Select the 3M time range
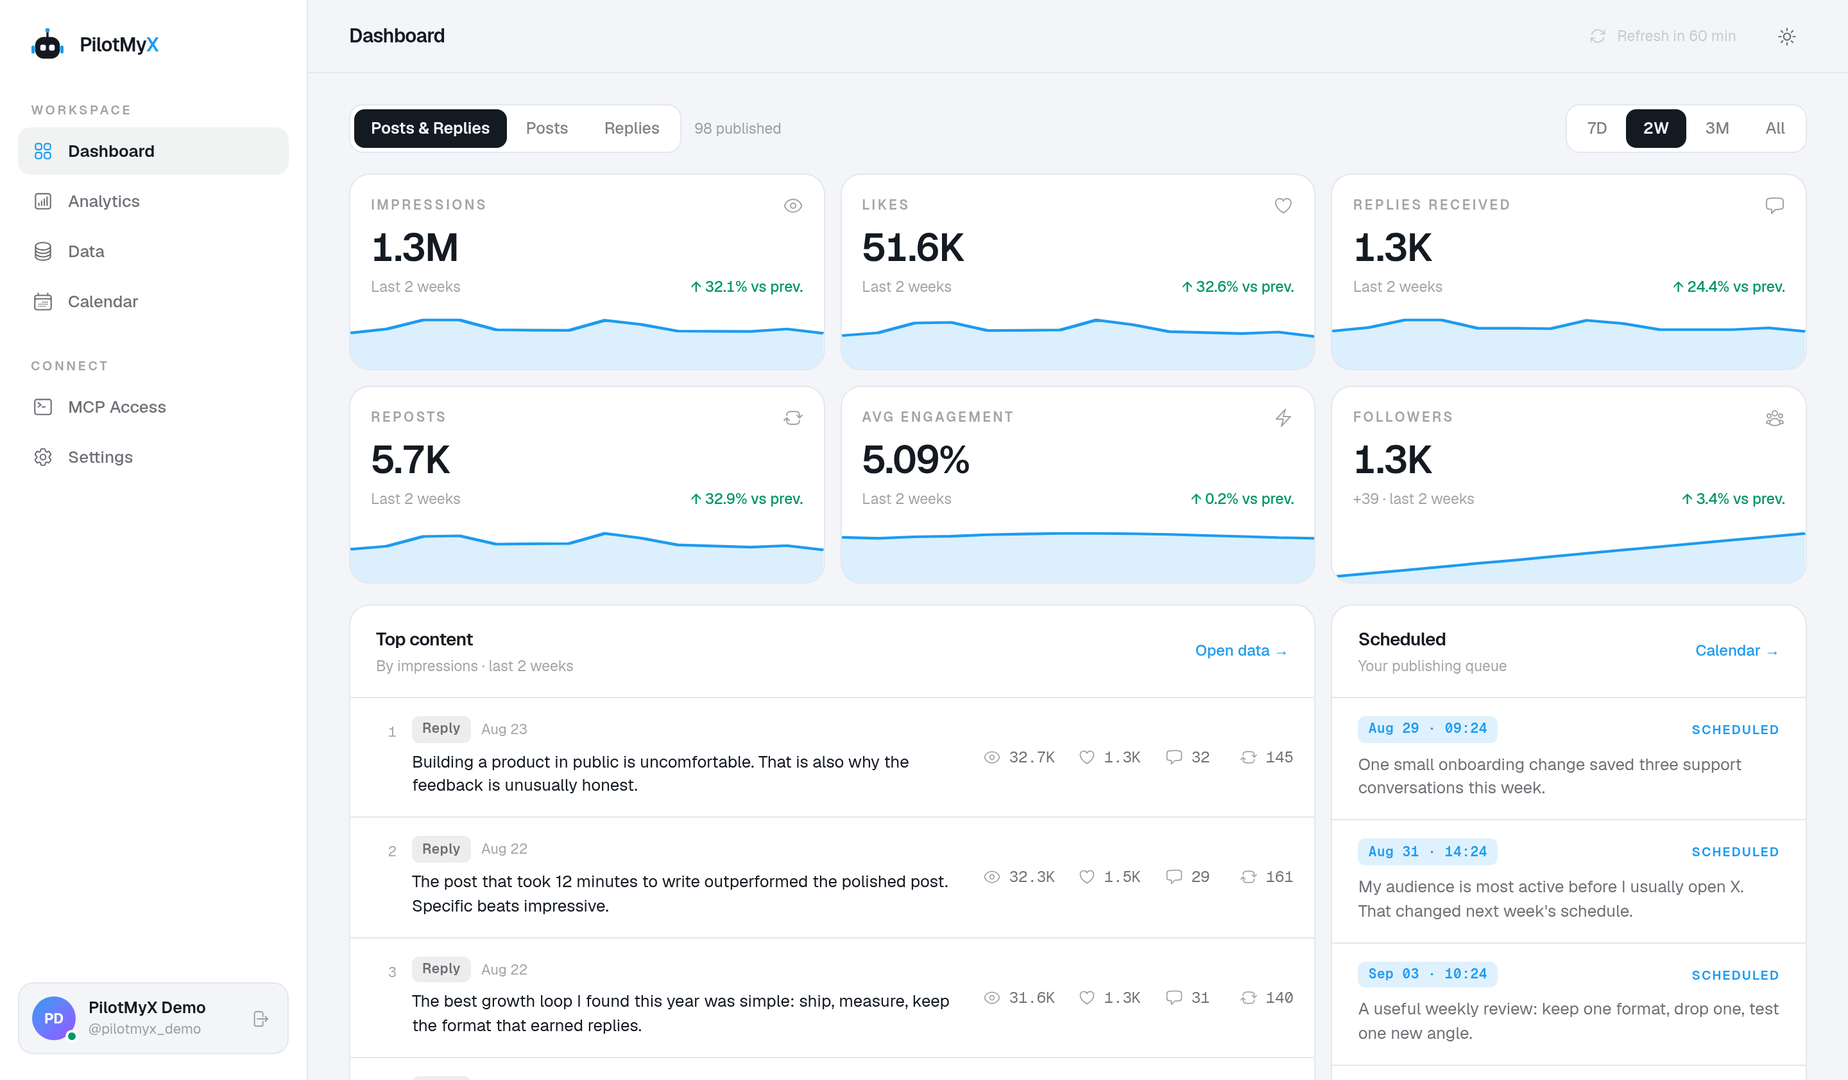The image size is (1848, 1080). point(1717,128)
